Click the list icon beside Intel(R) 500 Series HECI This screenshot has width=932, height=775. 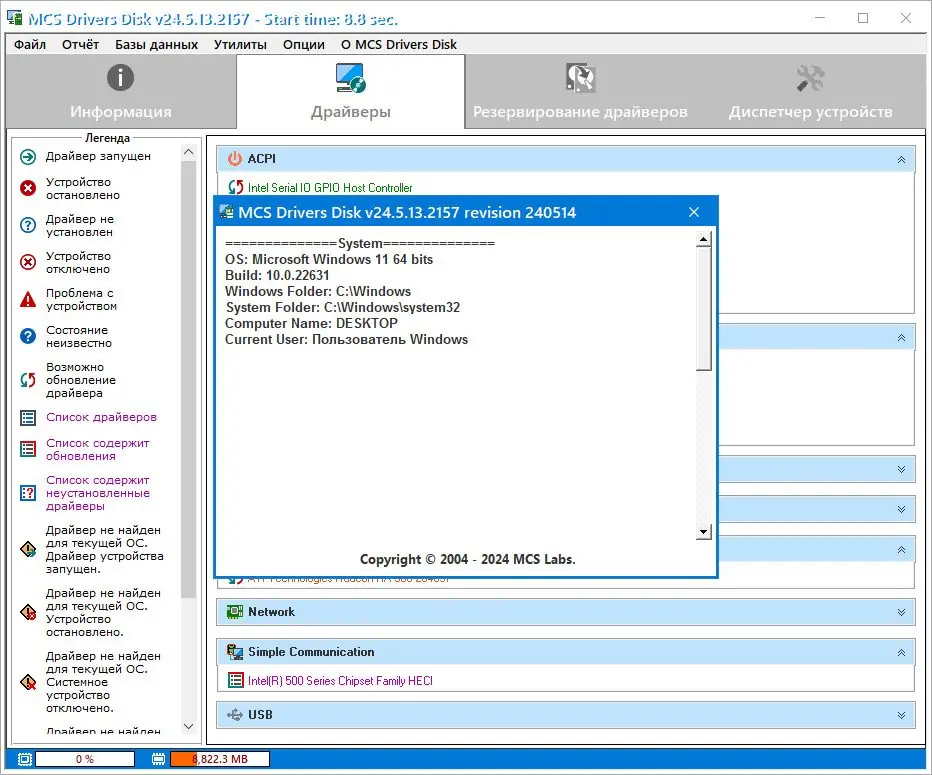point(235,681)
